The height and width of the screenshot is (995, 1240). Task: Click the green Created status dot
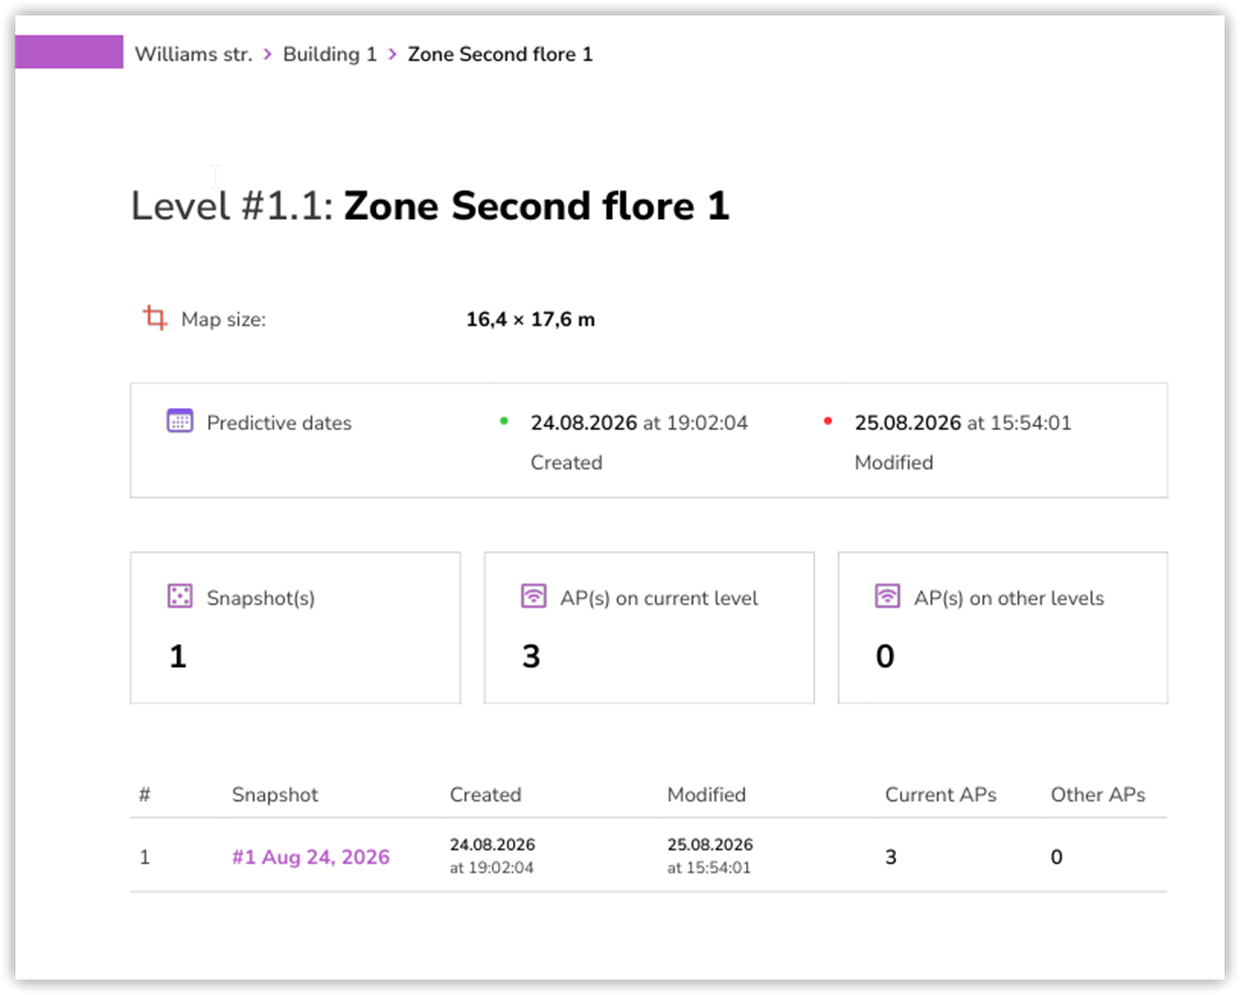click(504, 421)
